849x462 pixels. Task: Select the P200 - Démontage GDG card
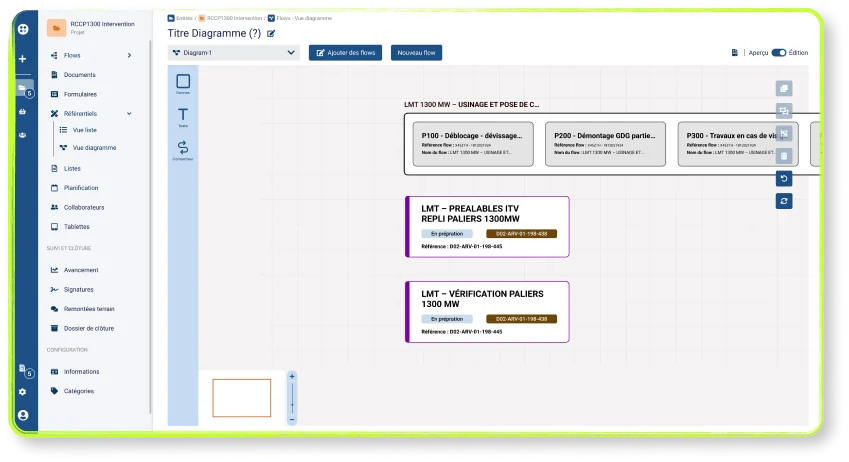(605, 144)
